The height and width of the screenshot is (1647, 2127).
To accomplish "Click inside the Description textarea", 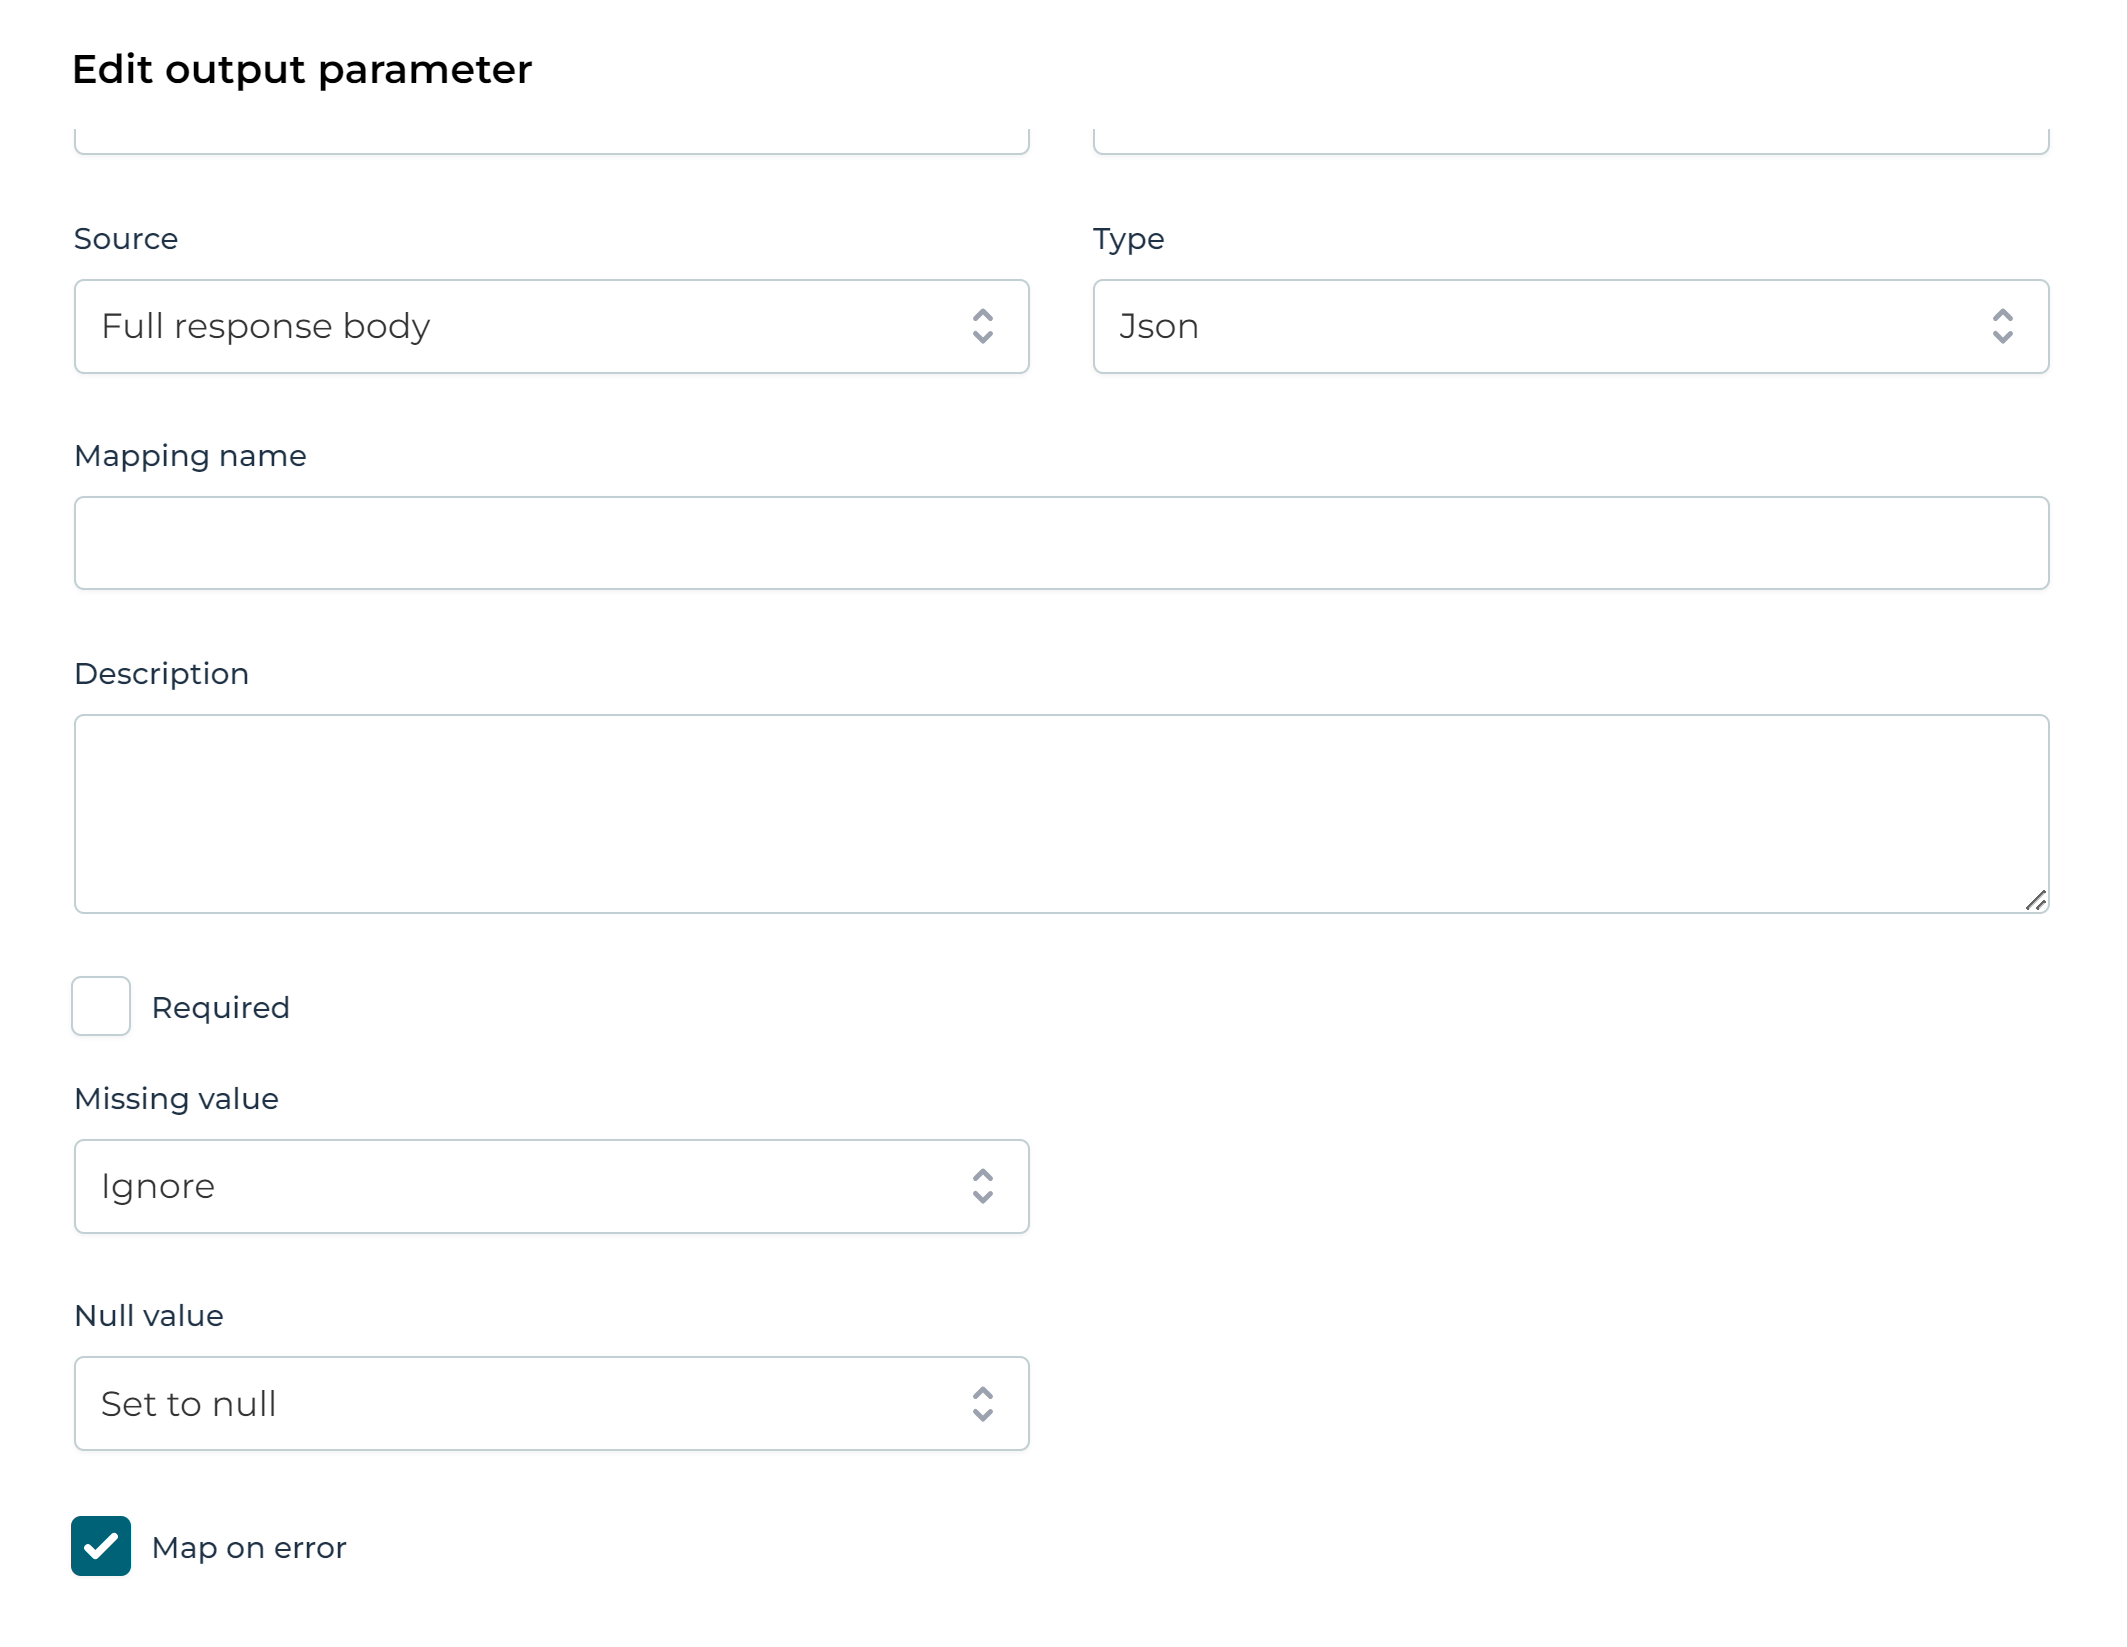I will click(x=1061, y=813).
